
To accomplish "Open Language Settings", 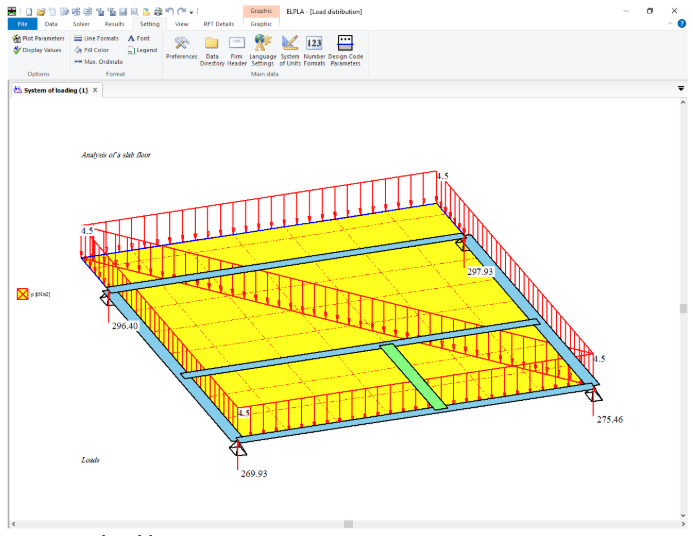I will coord(263,51).
